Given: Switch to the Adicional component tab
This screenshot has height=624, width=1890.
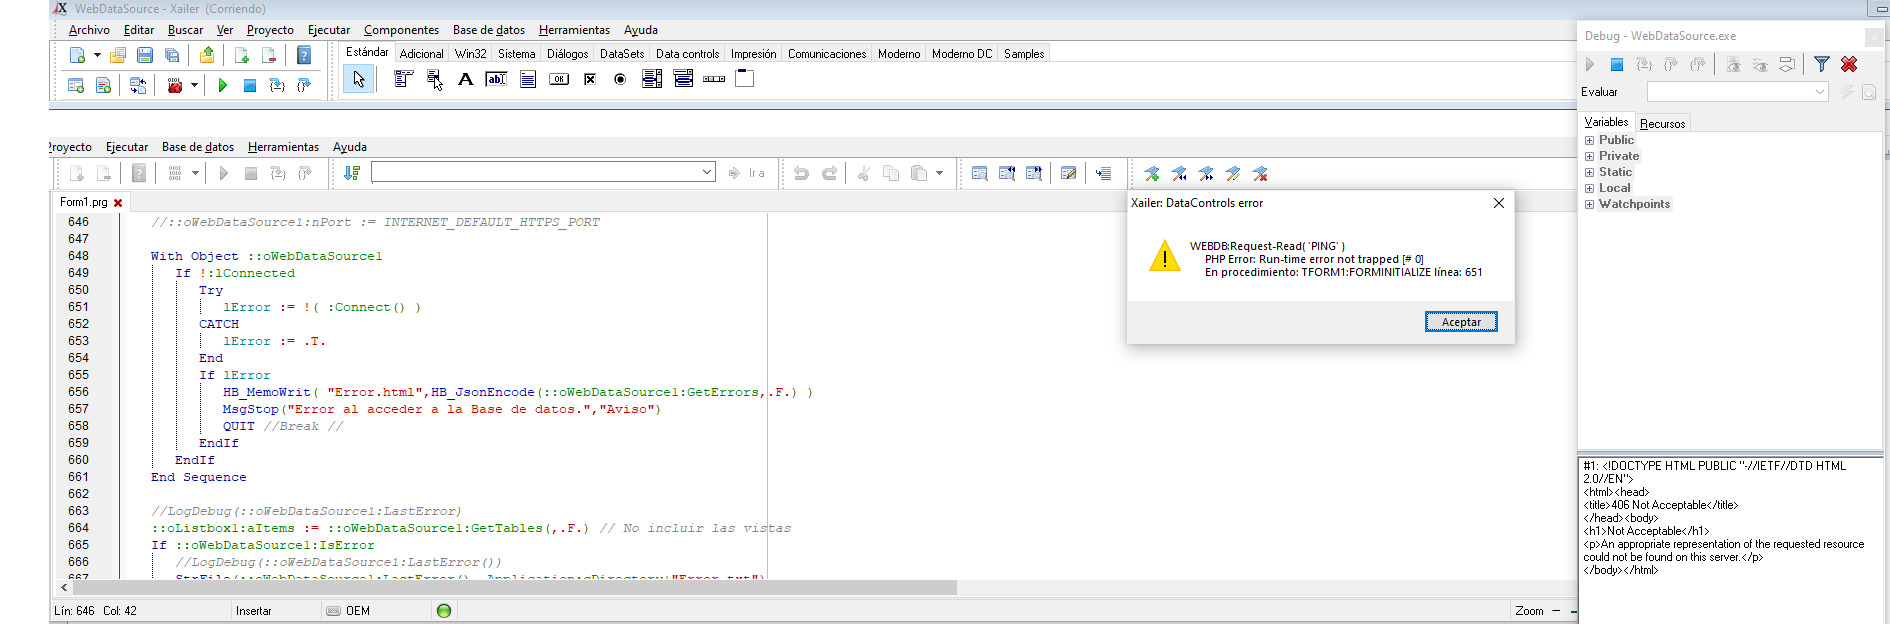Looking at the screenshot, I should [x=421, y=54].
